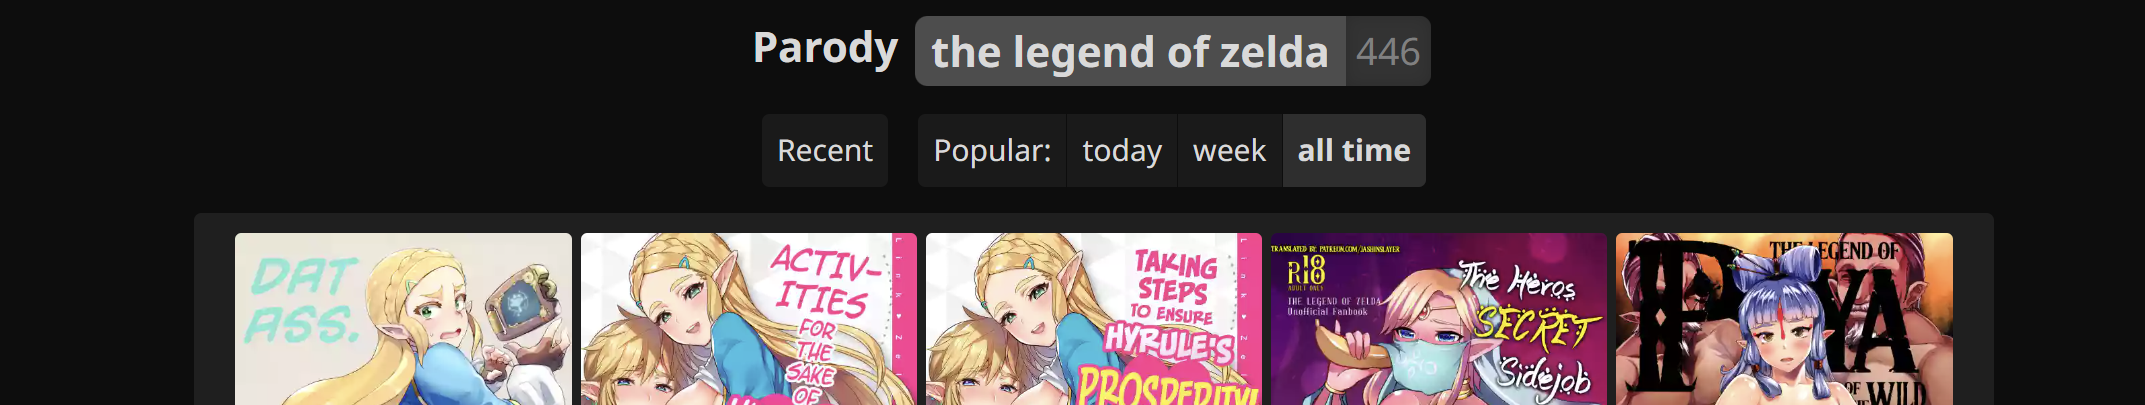Screen dimensions: 2145x405
Task: Click the R18 badge on the purple cover
Action: coord(1306,270)
